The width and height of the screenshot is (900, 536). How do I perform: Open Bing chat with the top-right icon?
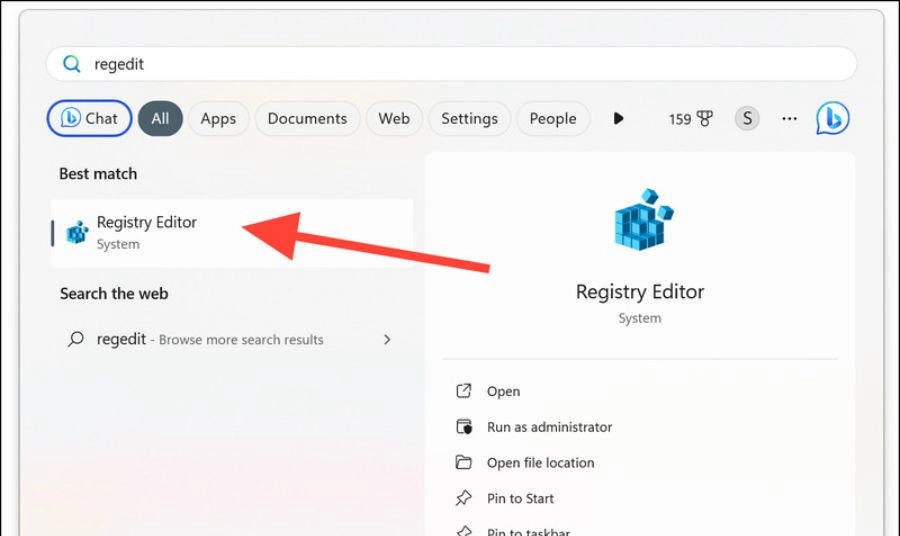[832, 118]
